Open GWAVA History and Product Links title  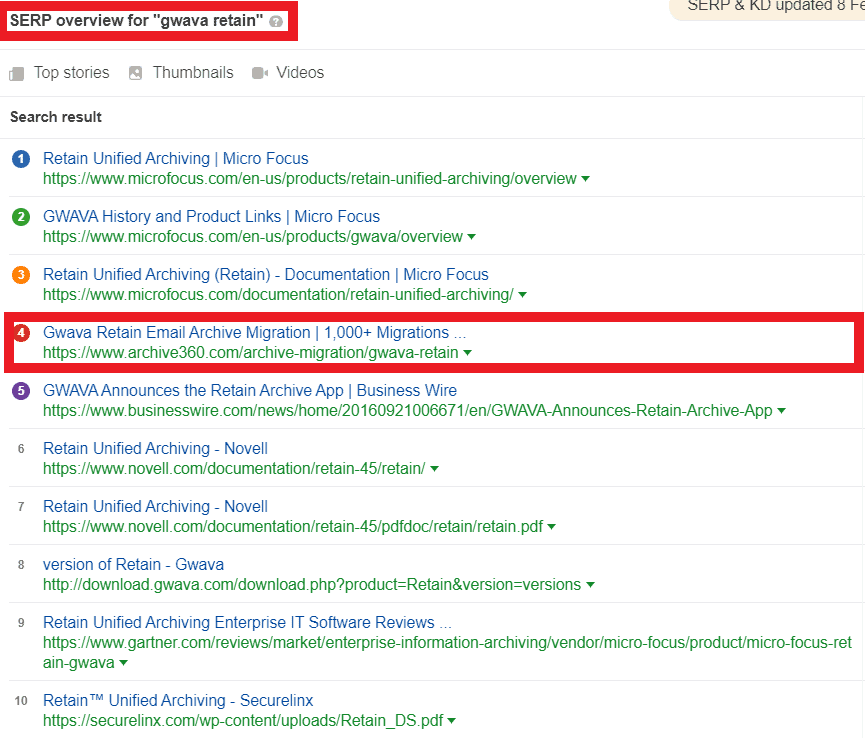211,216
